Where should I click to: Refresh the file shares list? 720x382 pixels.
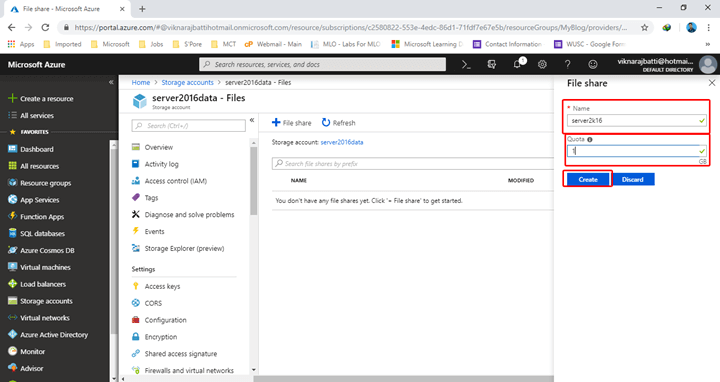click(338, 123)
